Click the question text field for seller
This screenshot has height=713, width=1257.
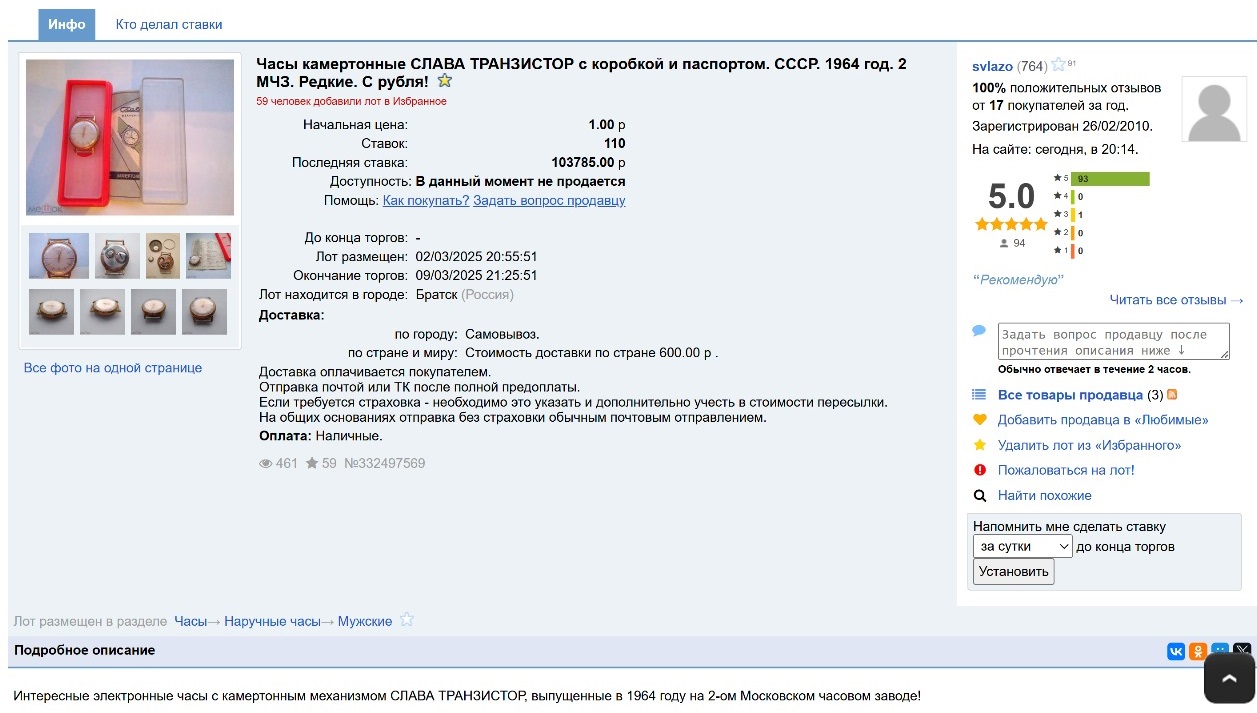click(1113, 342)
